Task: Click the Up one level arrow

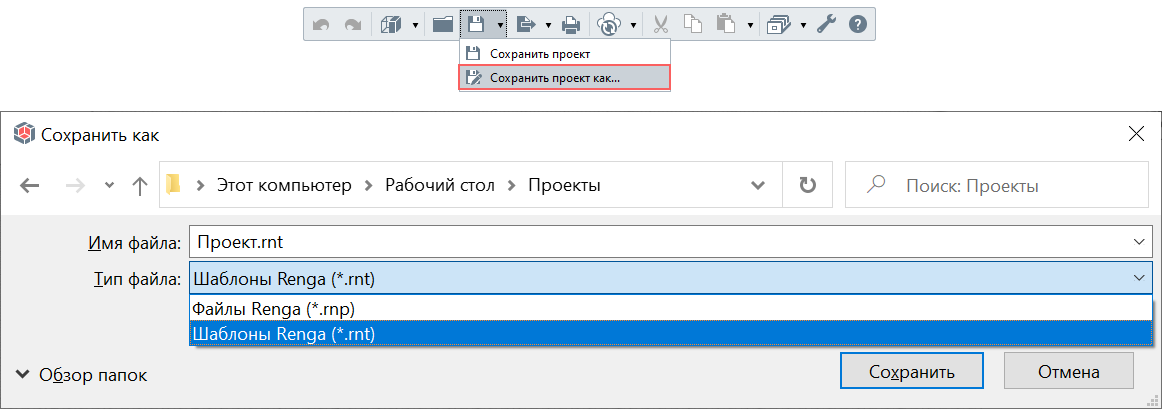Action: pyautogui.click(x=139, y=186)
